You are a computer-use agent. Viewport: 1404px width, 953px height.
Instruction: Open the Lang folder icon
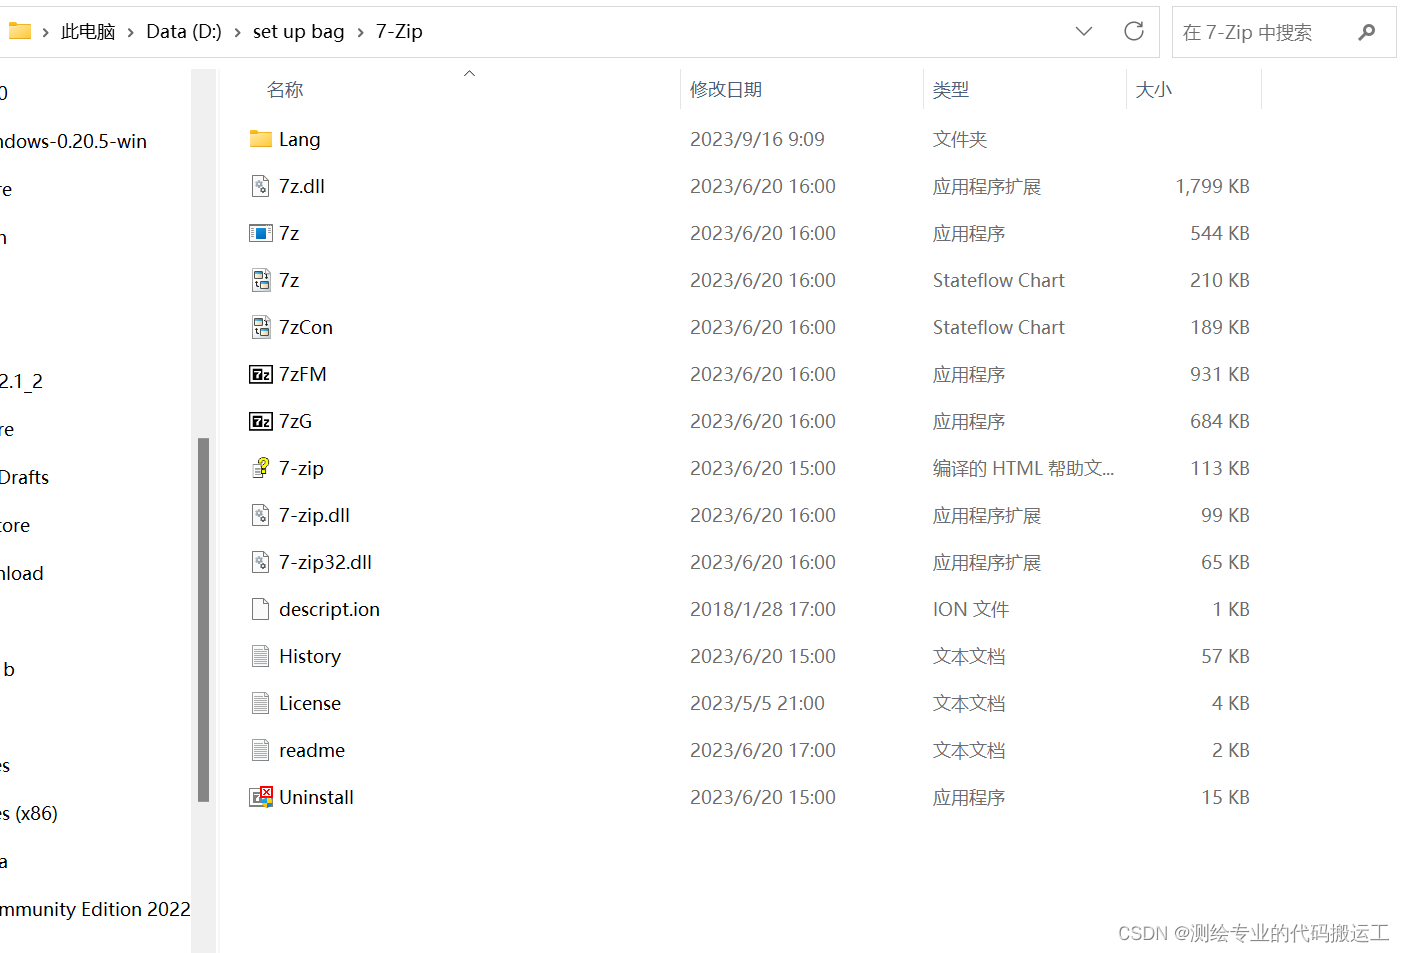coord(260,139)
